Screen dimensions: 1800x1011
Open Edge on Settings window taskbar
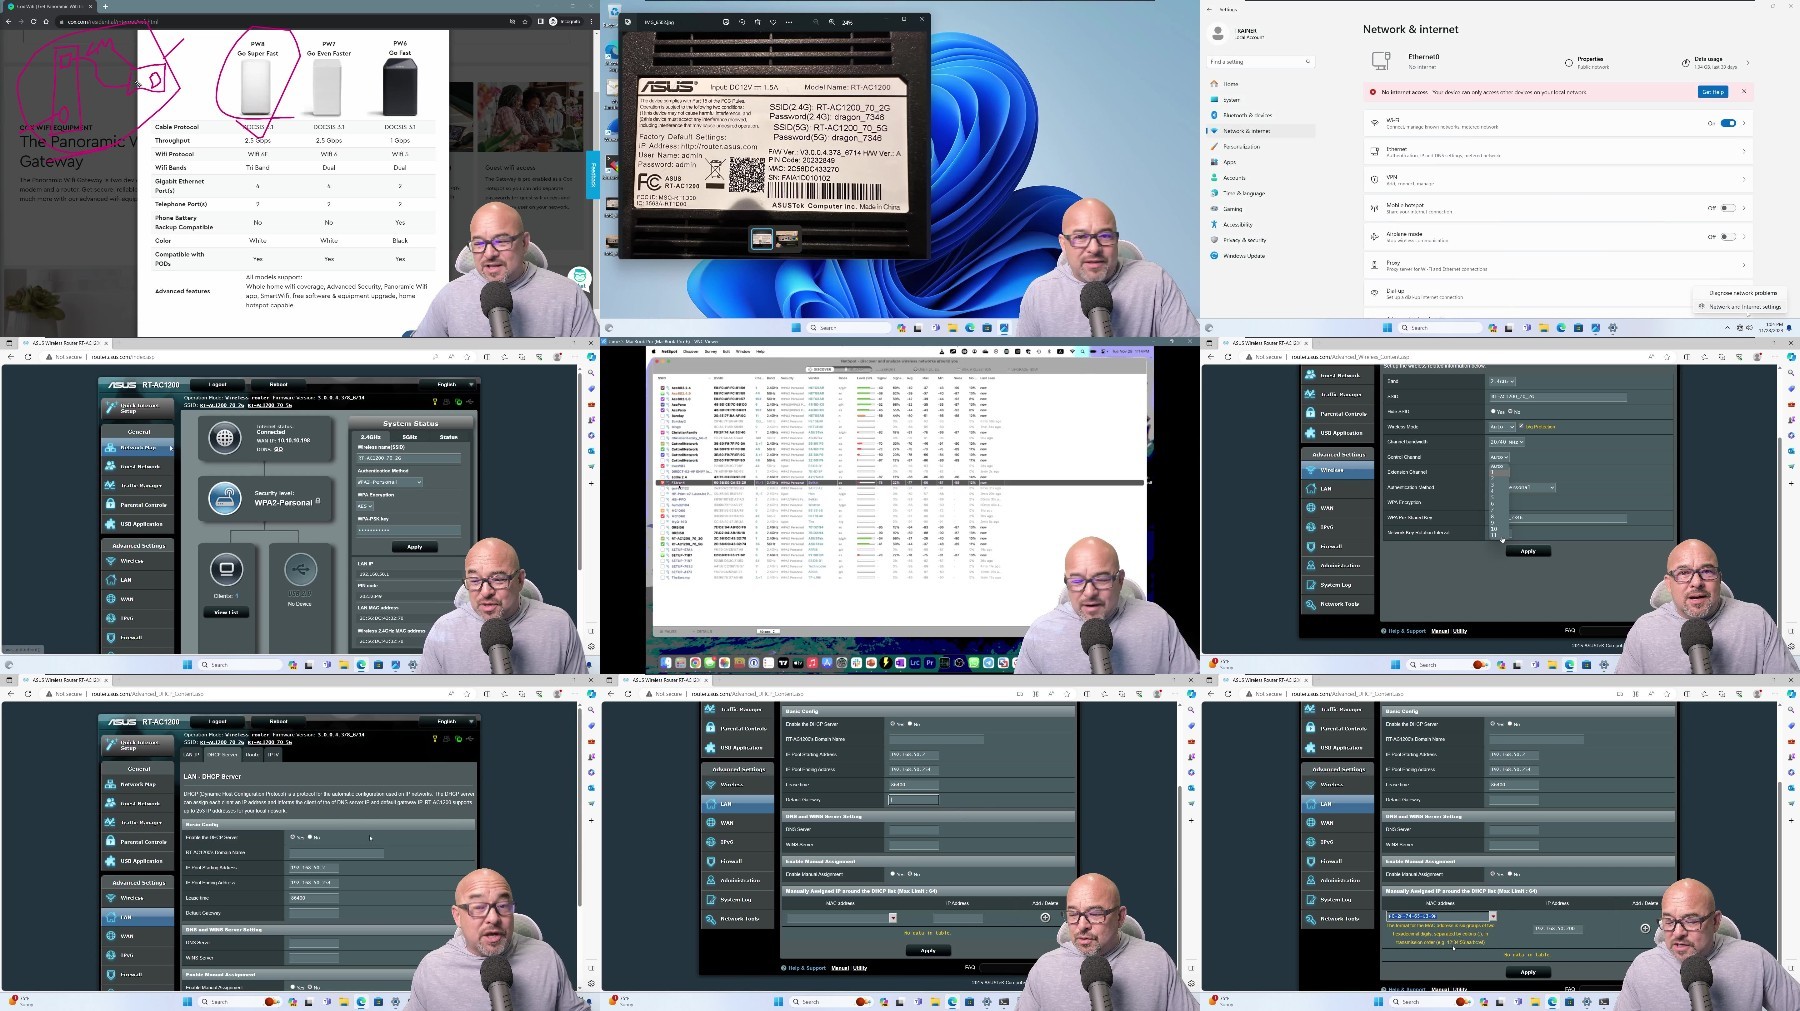(1561, 328)
